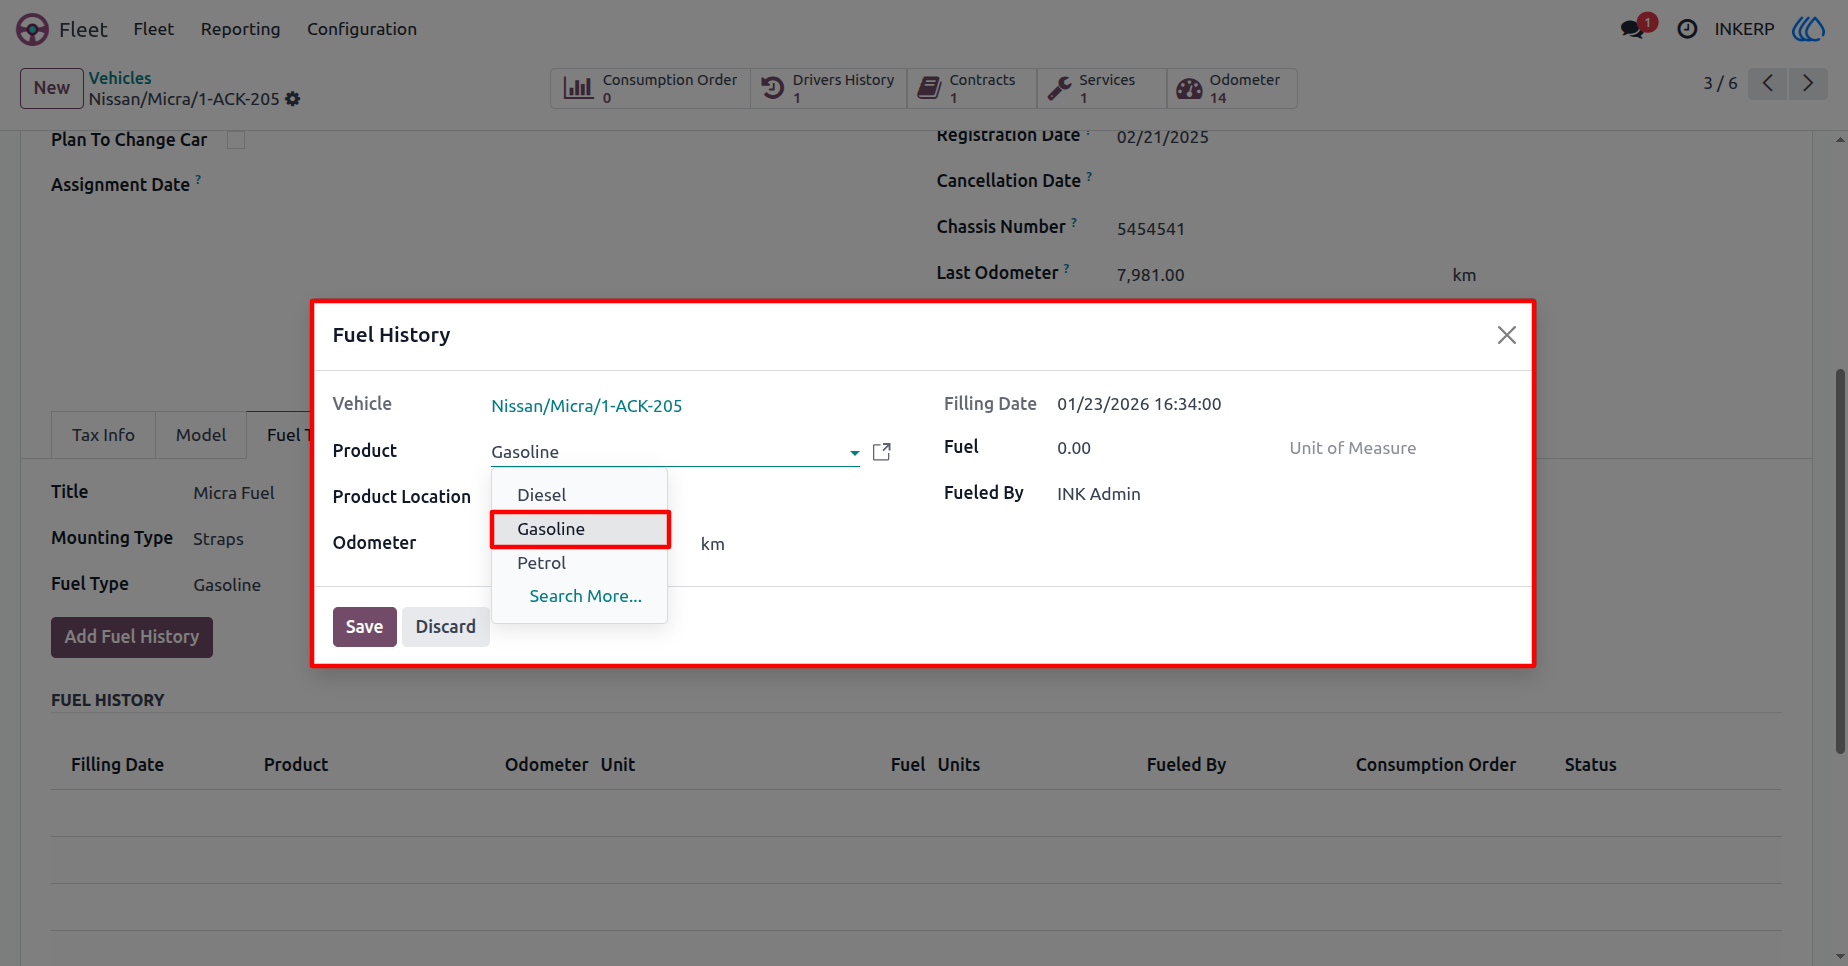
Task: Open Services stat button
Action: (1101, 88)
